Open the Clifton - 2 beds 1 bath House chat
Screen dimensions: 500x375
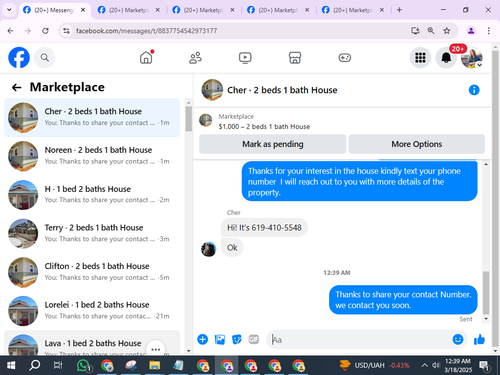pyautogui.click(x=92, y=272)
